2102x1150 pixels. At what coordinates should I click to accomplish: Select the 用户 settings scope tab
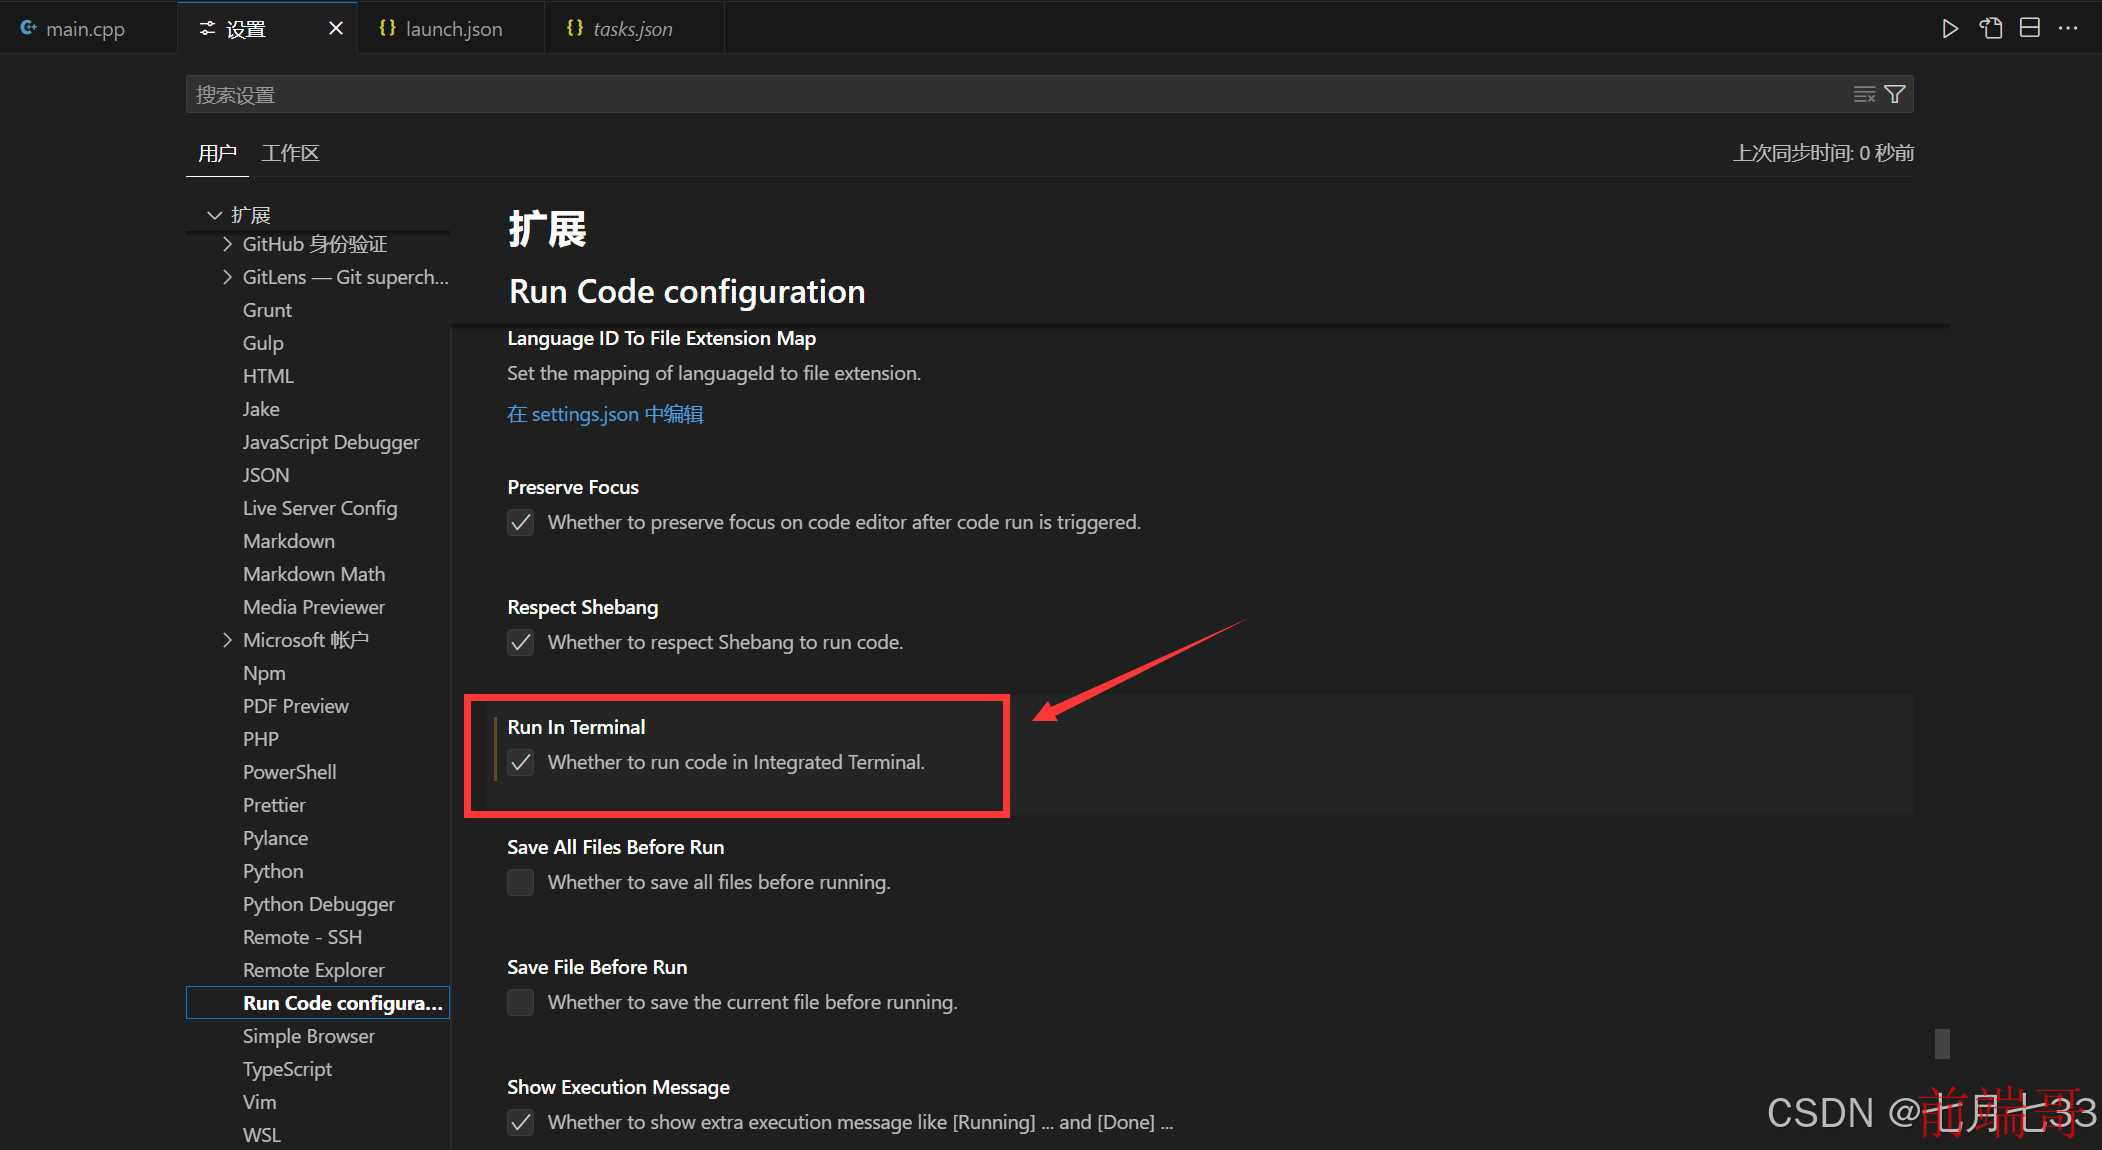pyautogui.click(x=217, y=153)
